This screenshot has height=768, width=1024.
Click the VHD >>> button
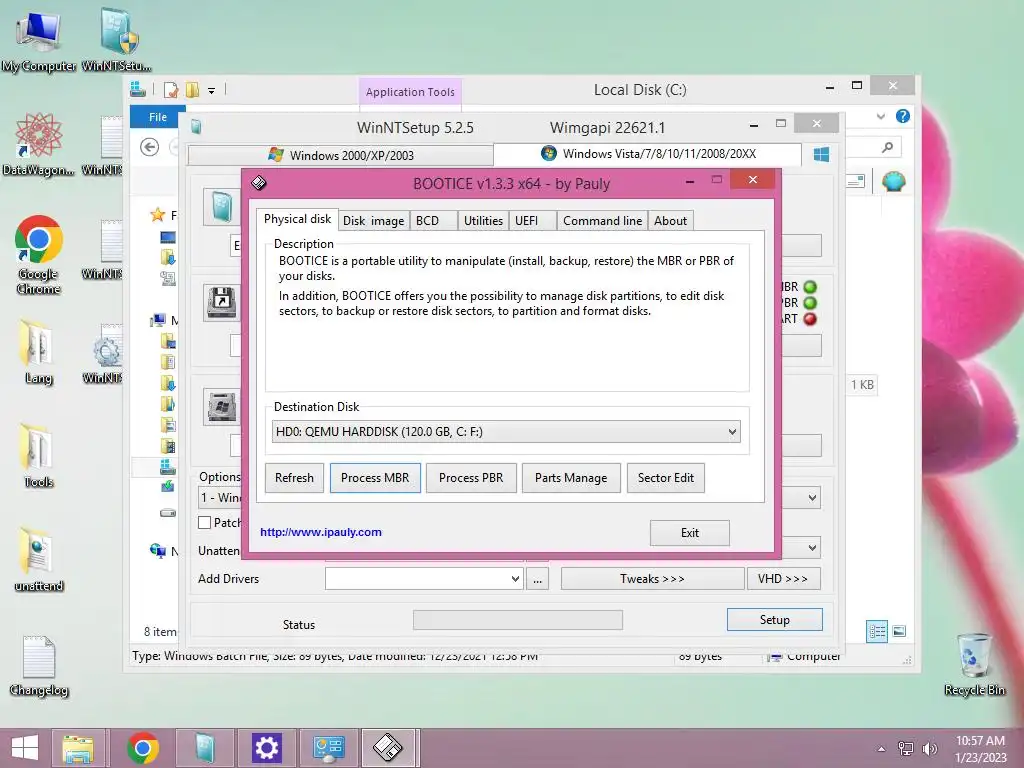coord(783,579)
